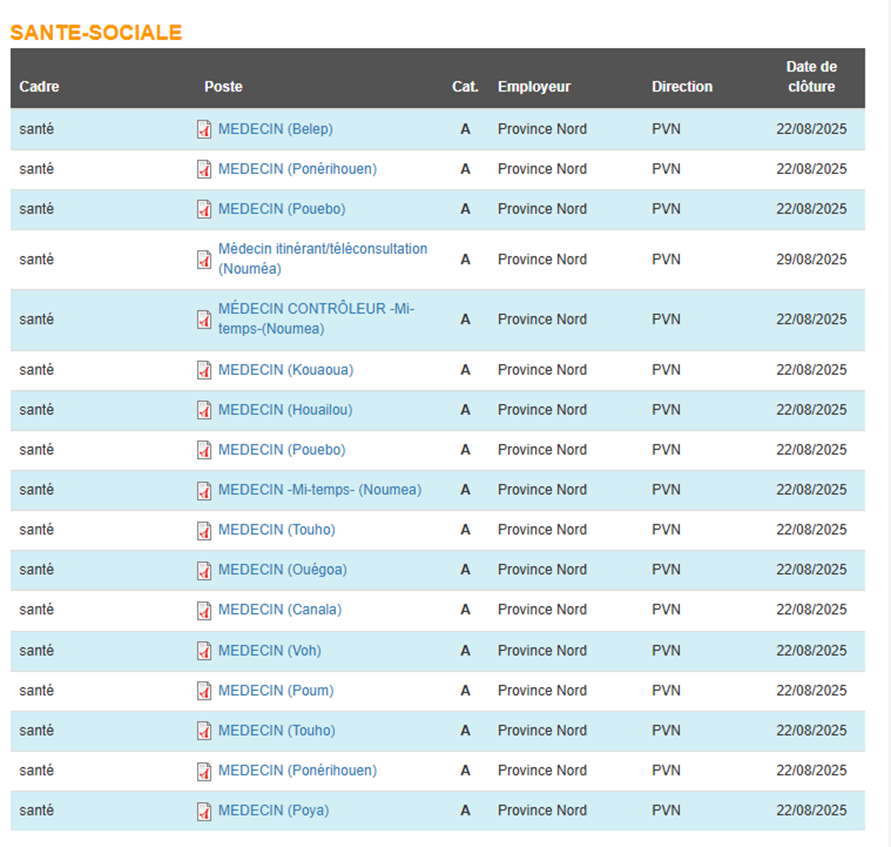Click the PDF icon for MEDECIN (Houailou)

[204, 410]
